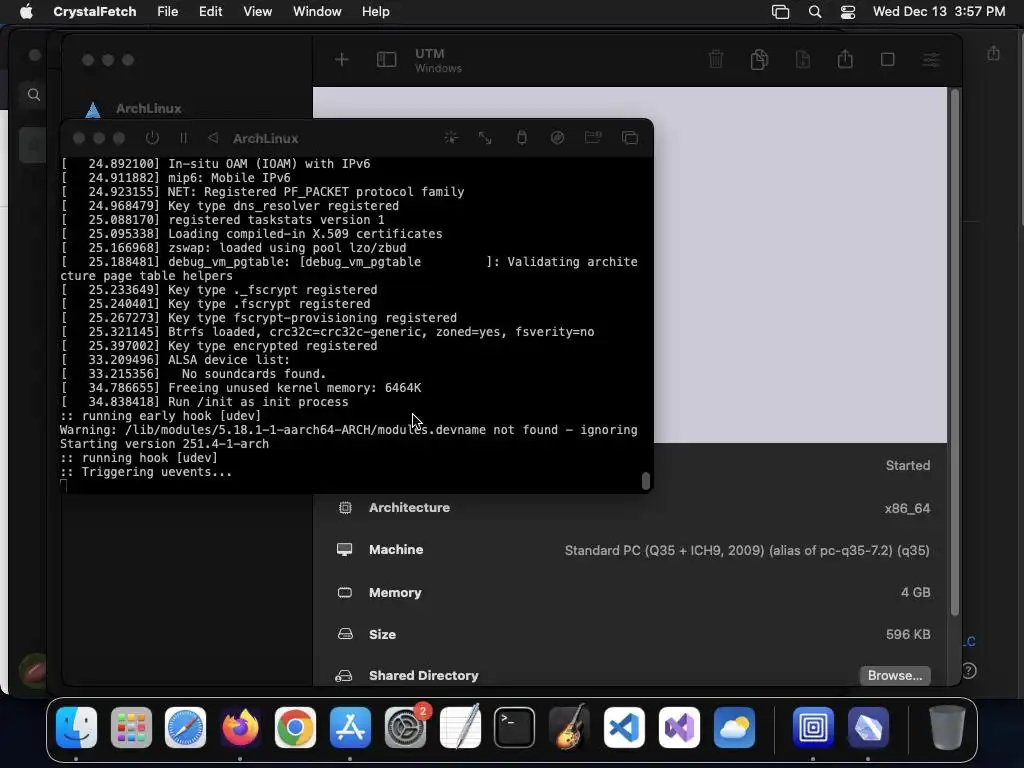Viewport: 1024px width, 768px height.
Task: Click the stop square icon in UTM toolbar
Action: pyautogui.click(x=888, y=59)
